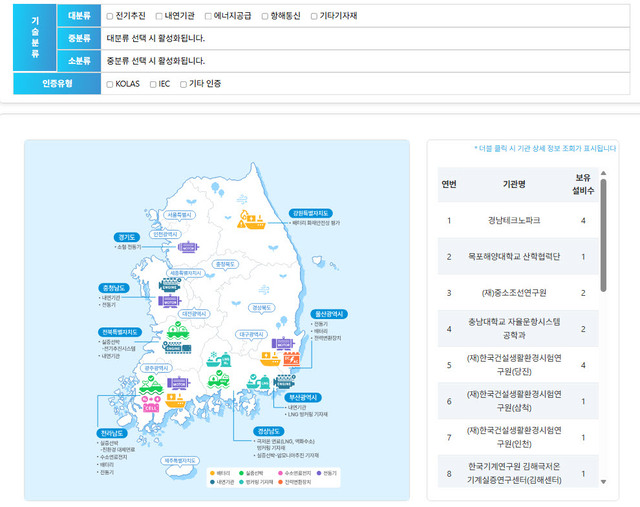640x507 pixels.
Task: Click the pink CELL icon in 전라남도
Action: pos(152,404)
